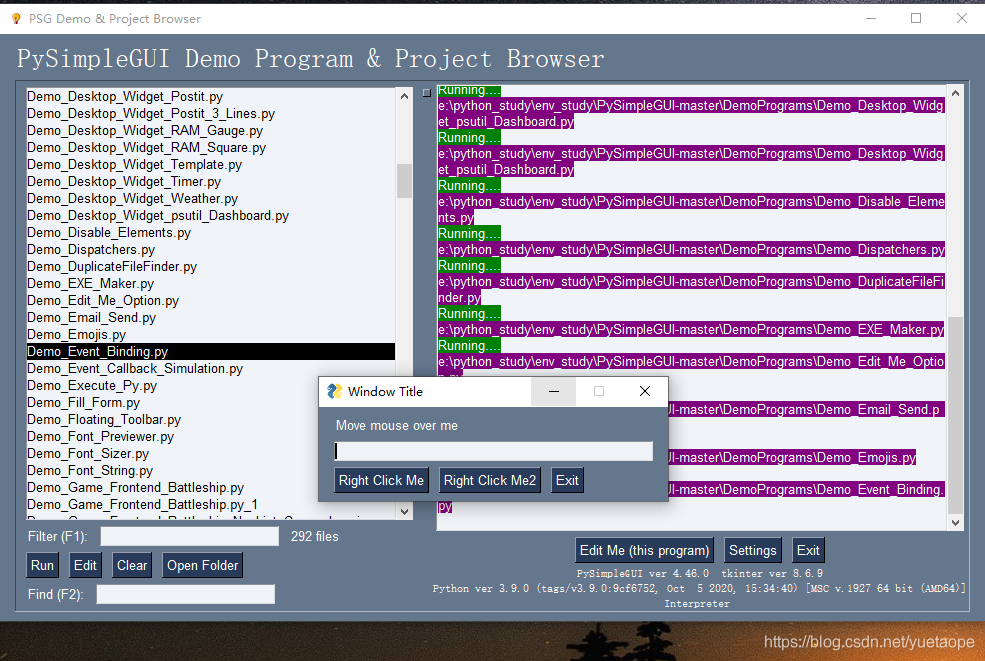Image resolution: width=985 pixels, height=661 pixels.
Task: Click the PSG Demo window title bar text
Action: pos(115,19)
